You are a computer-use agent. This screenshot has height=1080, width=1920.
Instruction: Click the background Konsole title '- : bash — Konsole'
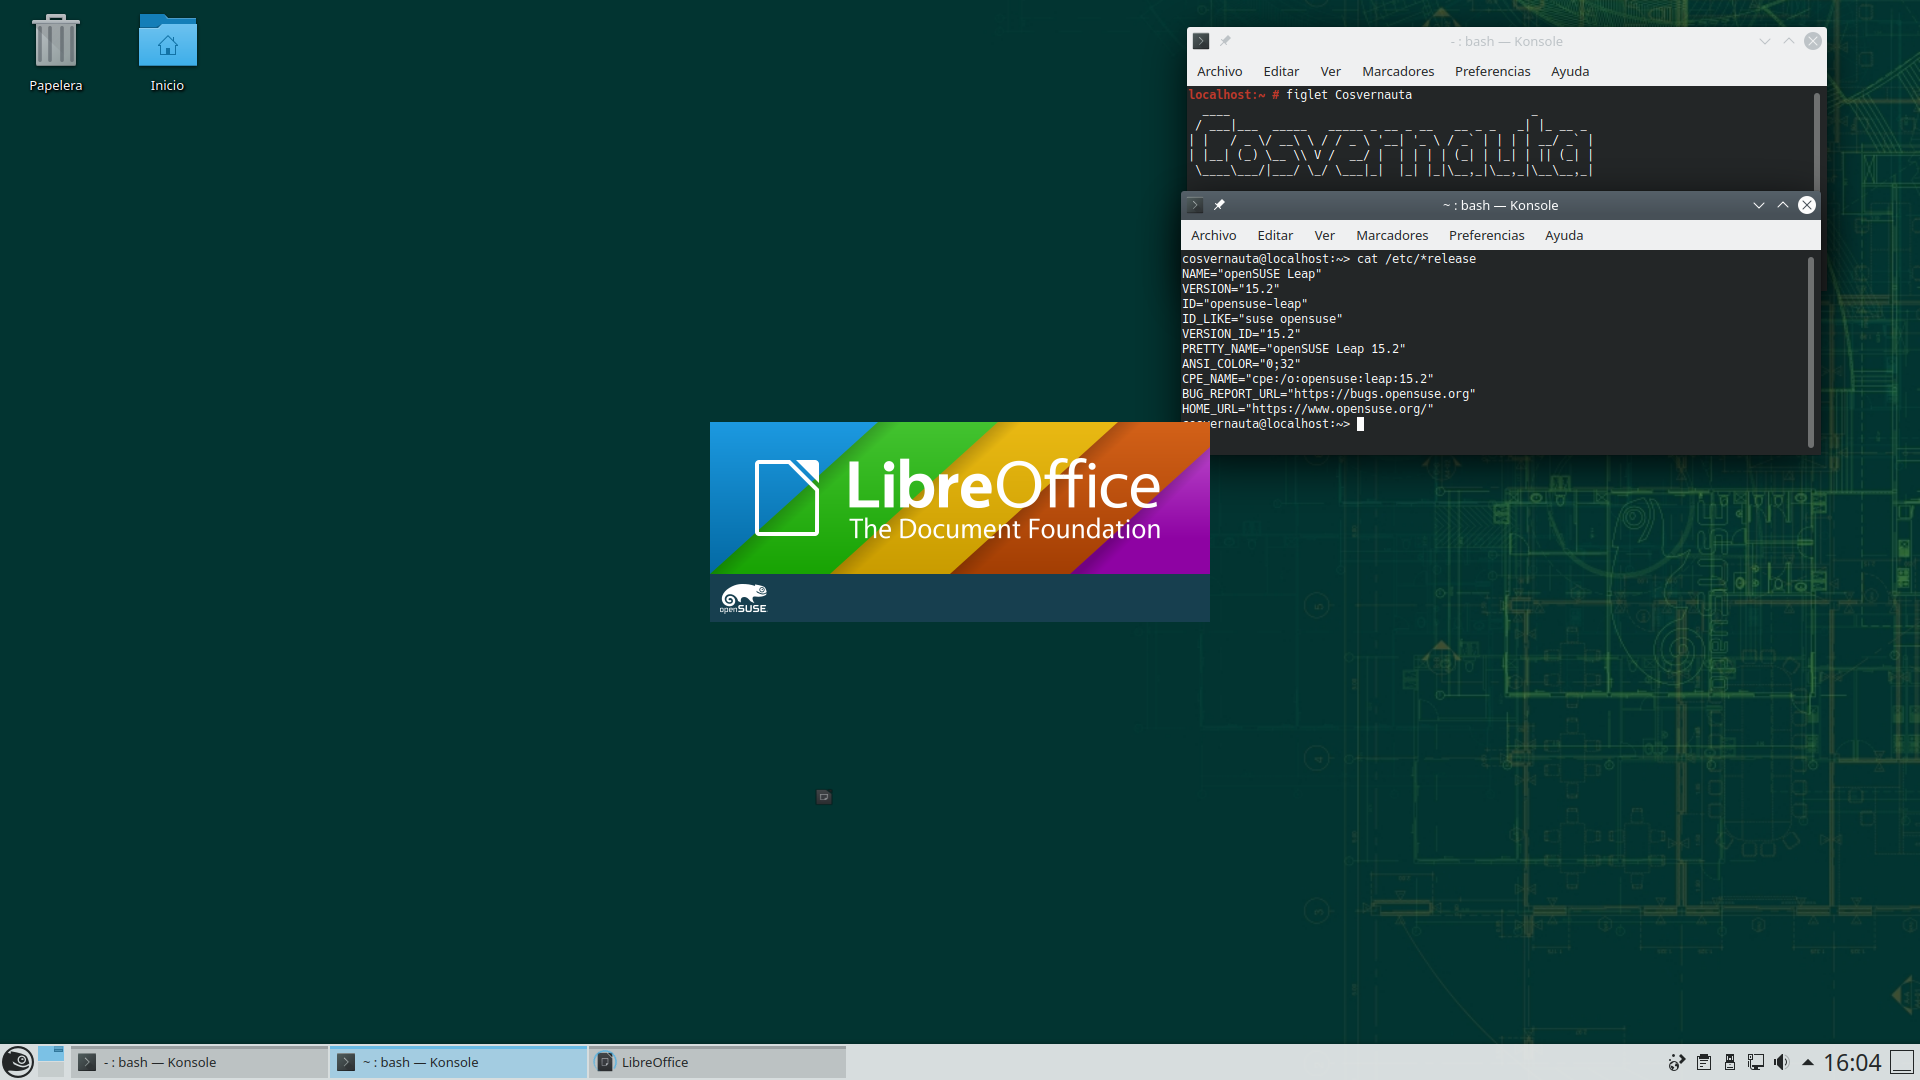pos(1506,41)
